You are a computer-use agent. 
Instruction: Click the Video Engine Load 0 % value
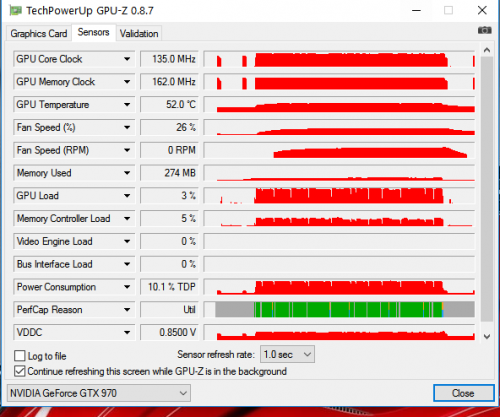coord(169,241)
